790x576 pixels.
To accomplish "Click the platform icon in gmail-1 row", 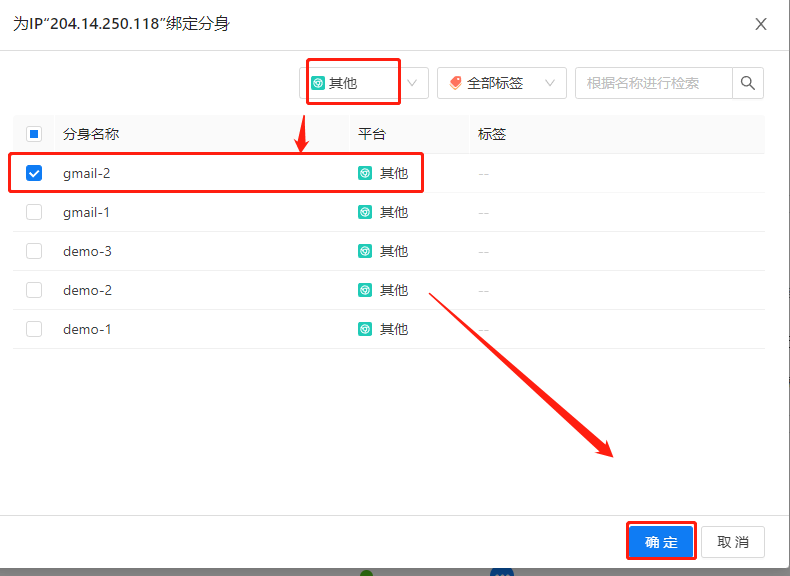I will point(365,212).
